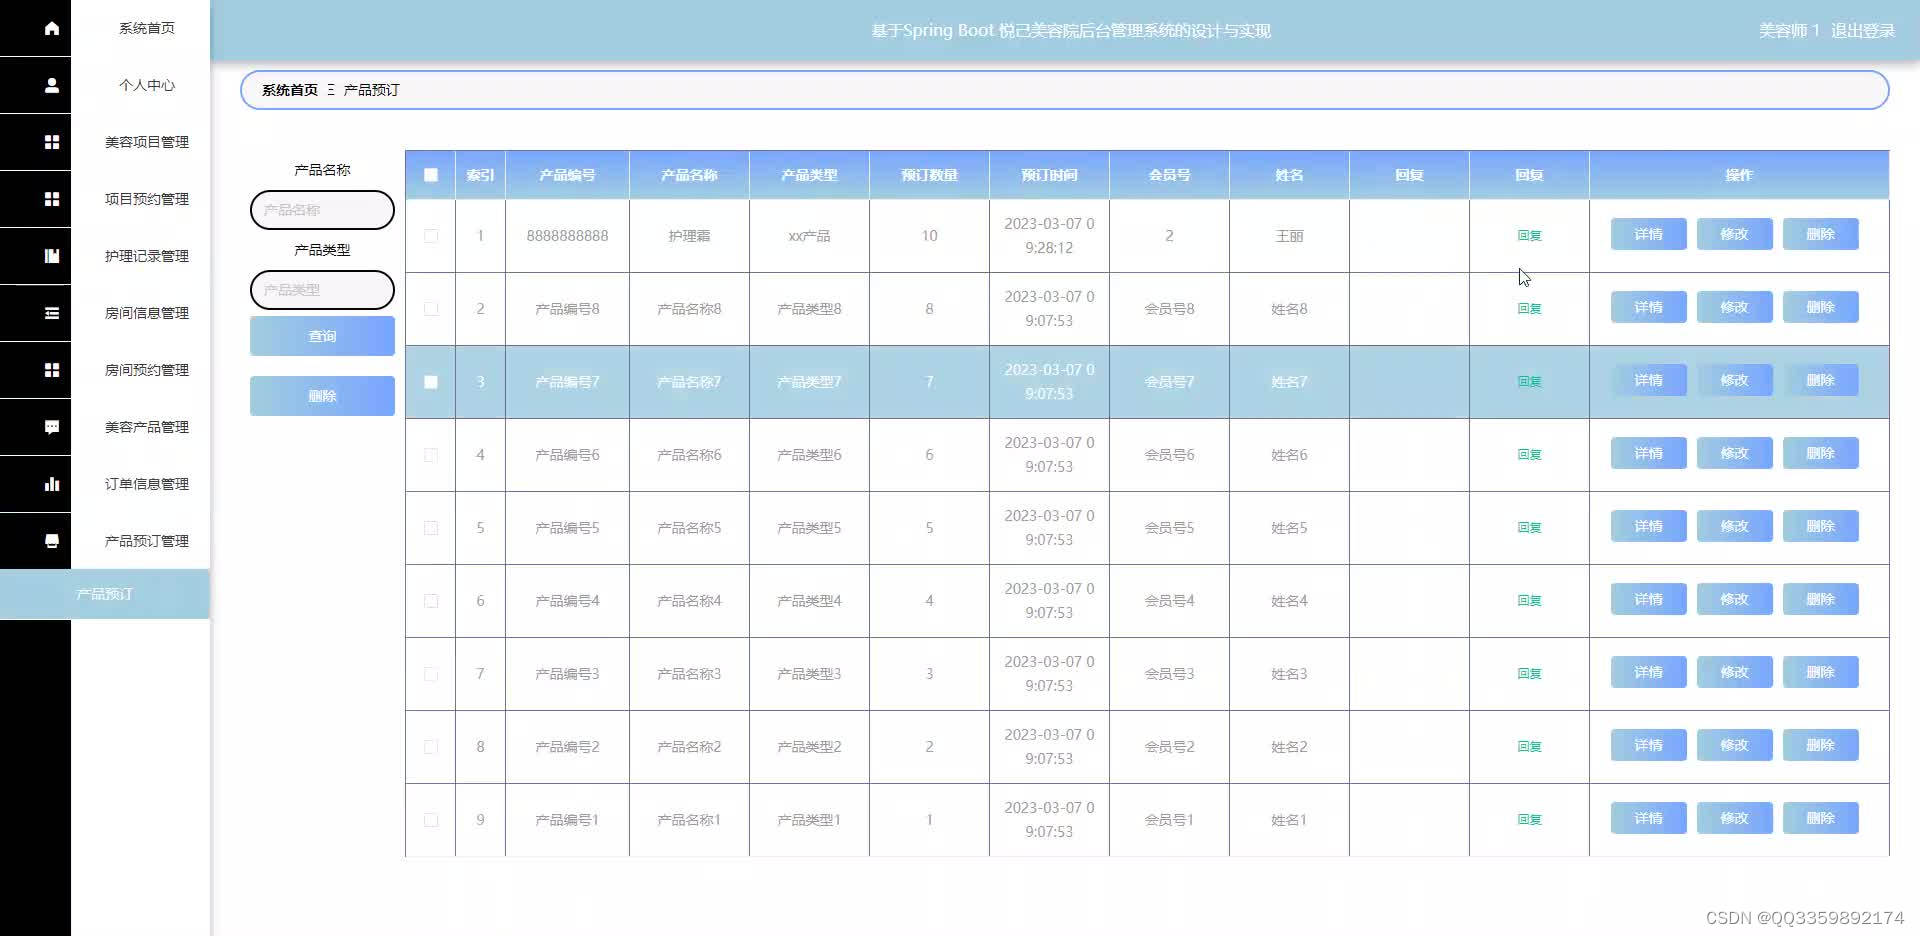Open 房间信息管理 menu
Screen dimensions: 1920x936
[x=147, y=313]
